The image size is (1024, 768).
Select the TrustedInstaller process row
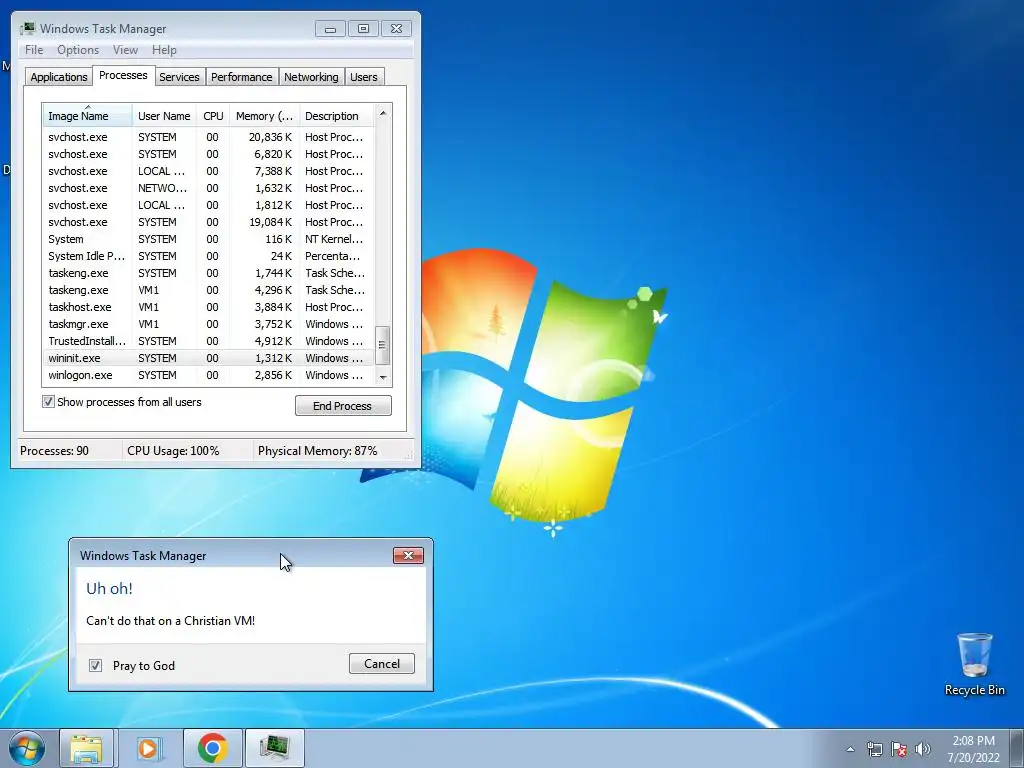pos(208,341)
